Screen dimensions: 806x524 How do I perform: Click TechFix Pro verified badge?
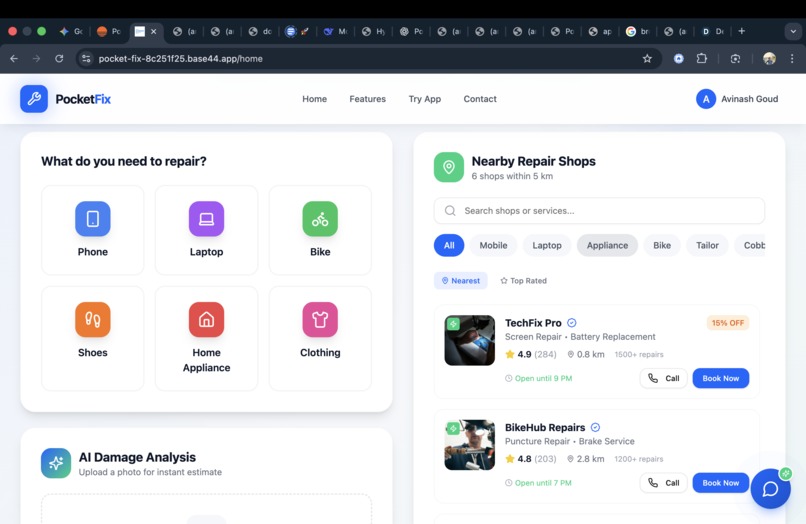coord(572,323)
